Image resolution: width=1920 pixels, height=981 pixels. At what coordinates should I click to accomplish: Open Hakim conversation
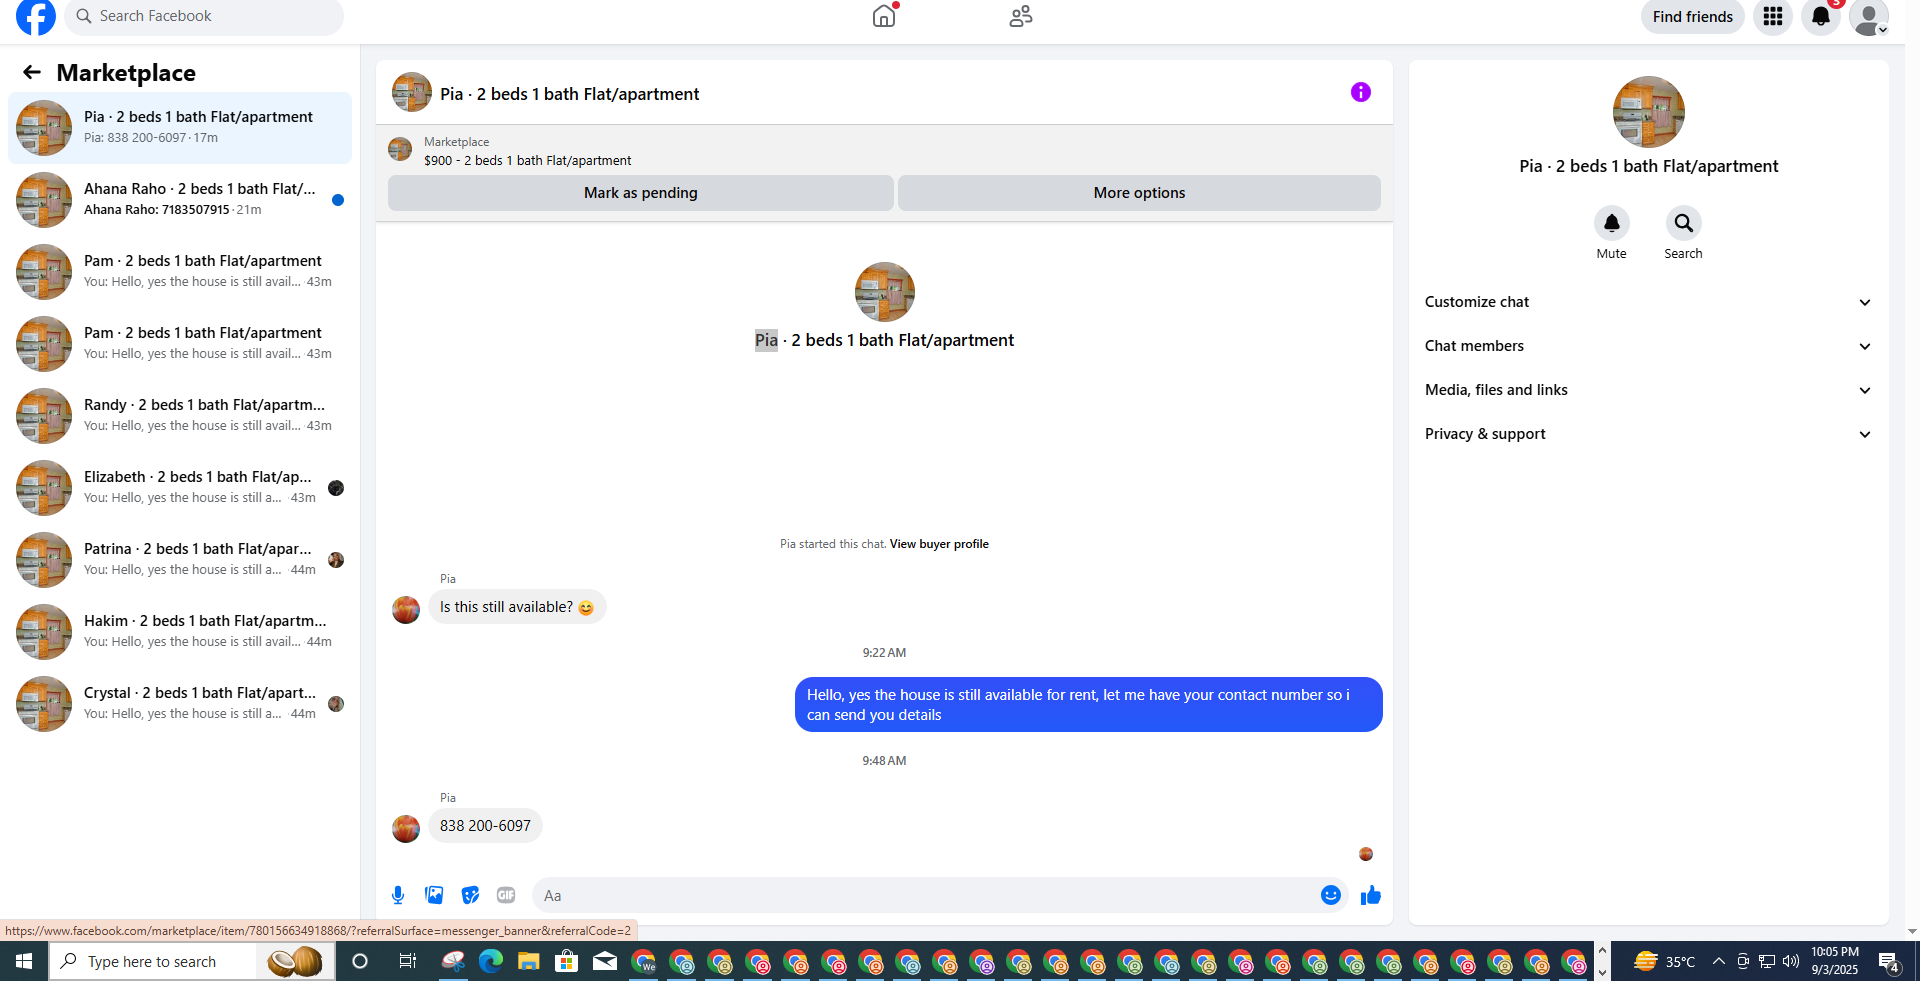(x=180, y=631)
